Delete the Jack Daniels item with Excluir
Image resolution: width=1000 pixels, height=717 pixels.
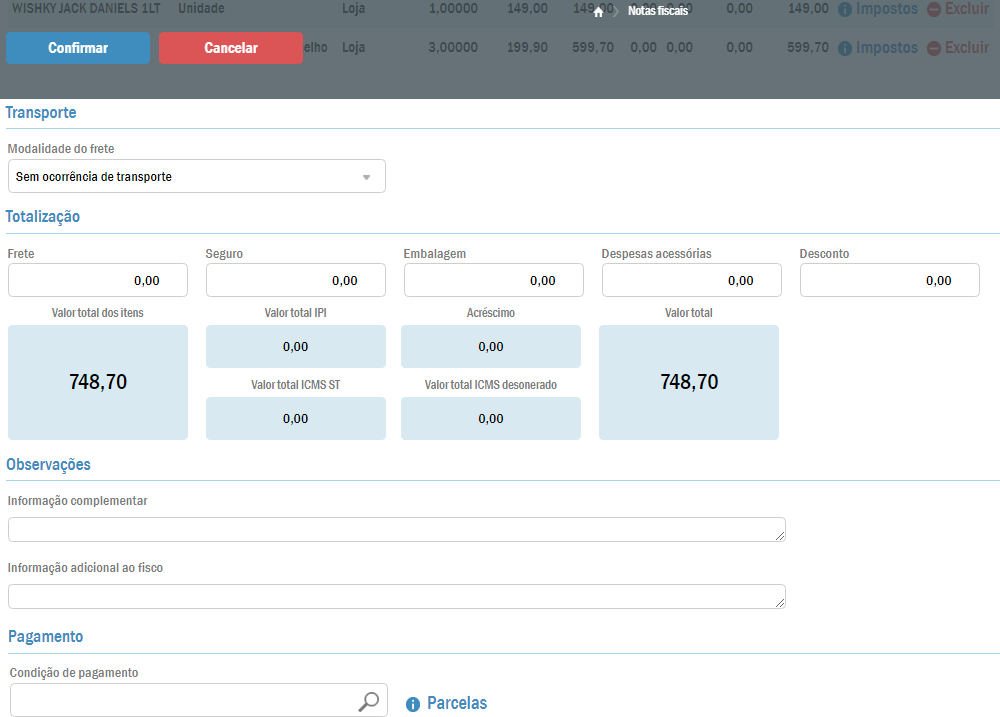(957, 9)
